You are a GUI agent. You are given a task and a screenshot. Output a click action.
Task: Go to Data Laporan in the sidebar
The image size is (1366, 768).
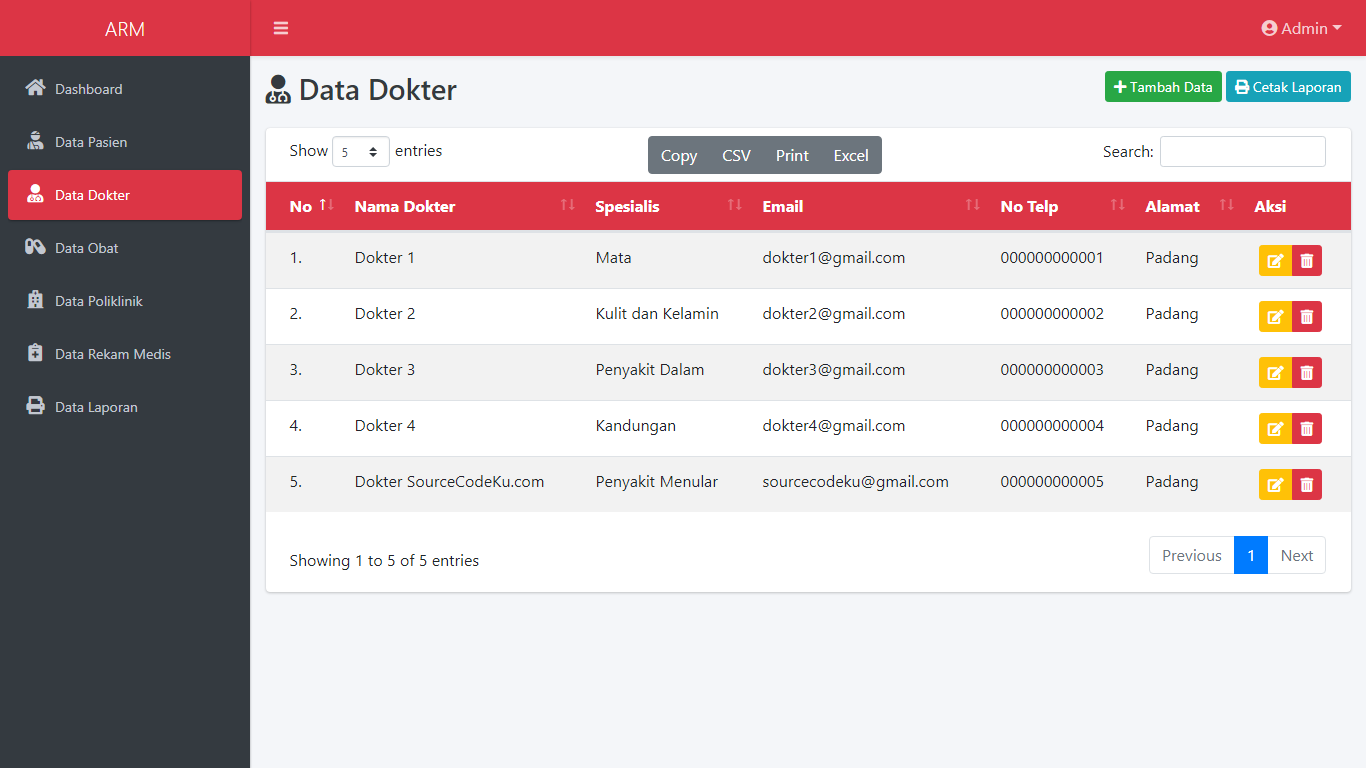click(125, 406)
